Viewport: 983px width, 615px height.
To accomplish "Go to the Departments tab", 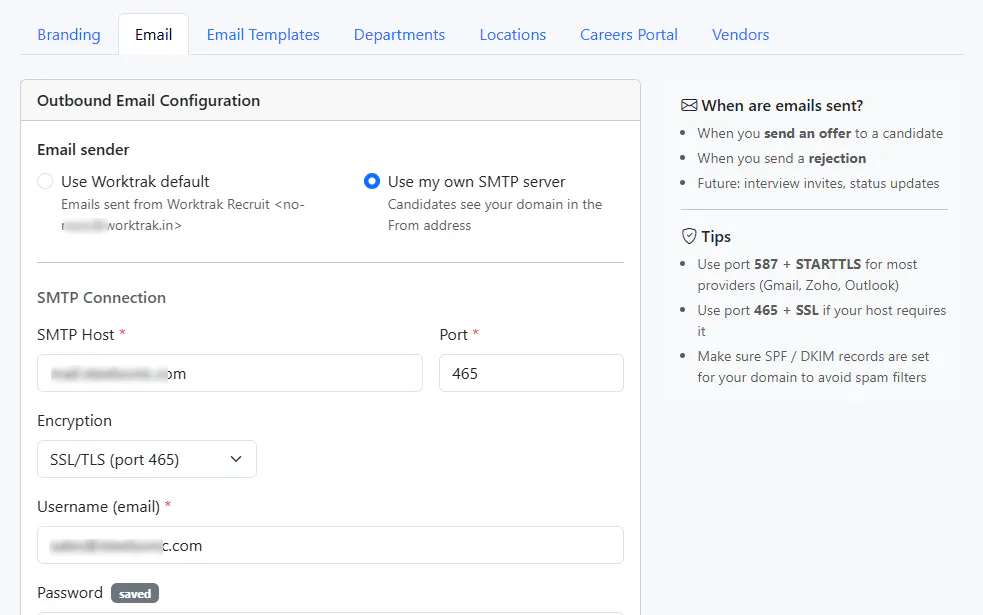I will 399,34.
